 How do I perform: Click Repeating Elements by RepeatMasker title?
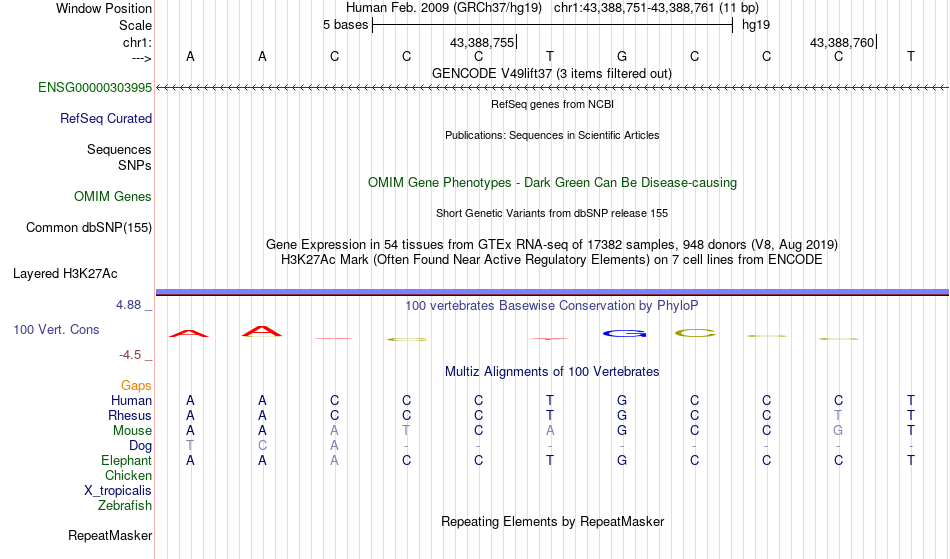(x=552, y=522)
